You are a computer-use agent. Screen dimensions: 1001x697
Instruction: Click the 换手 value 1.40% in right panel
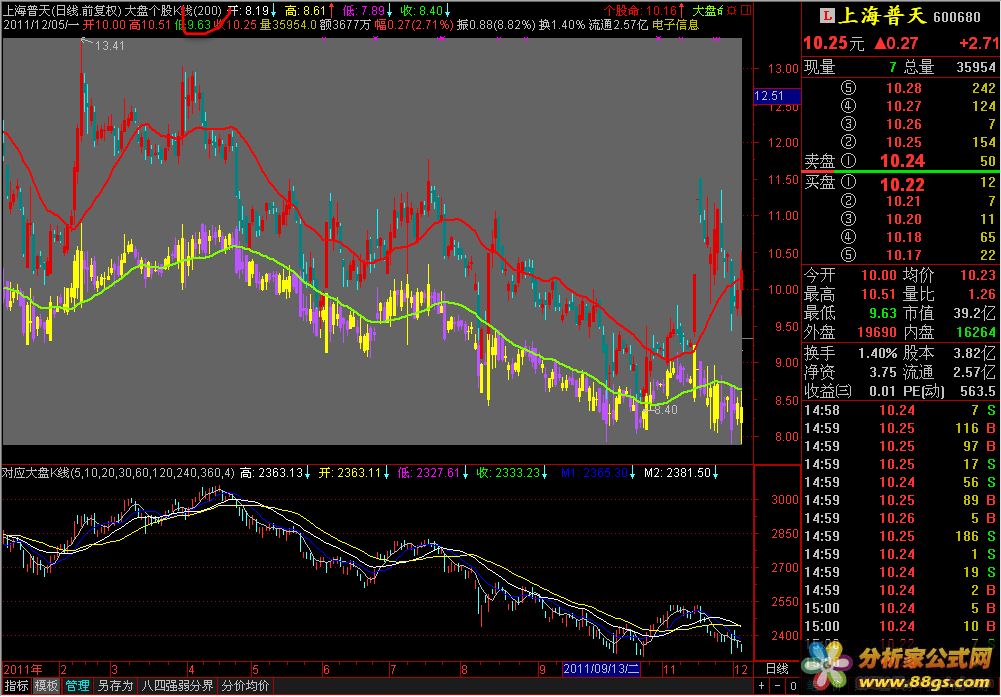877,353
